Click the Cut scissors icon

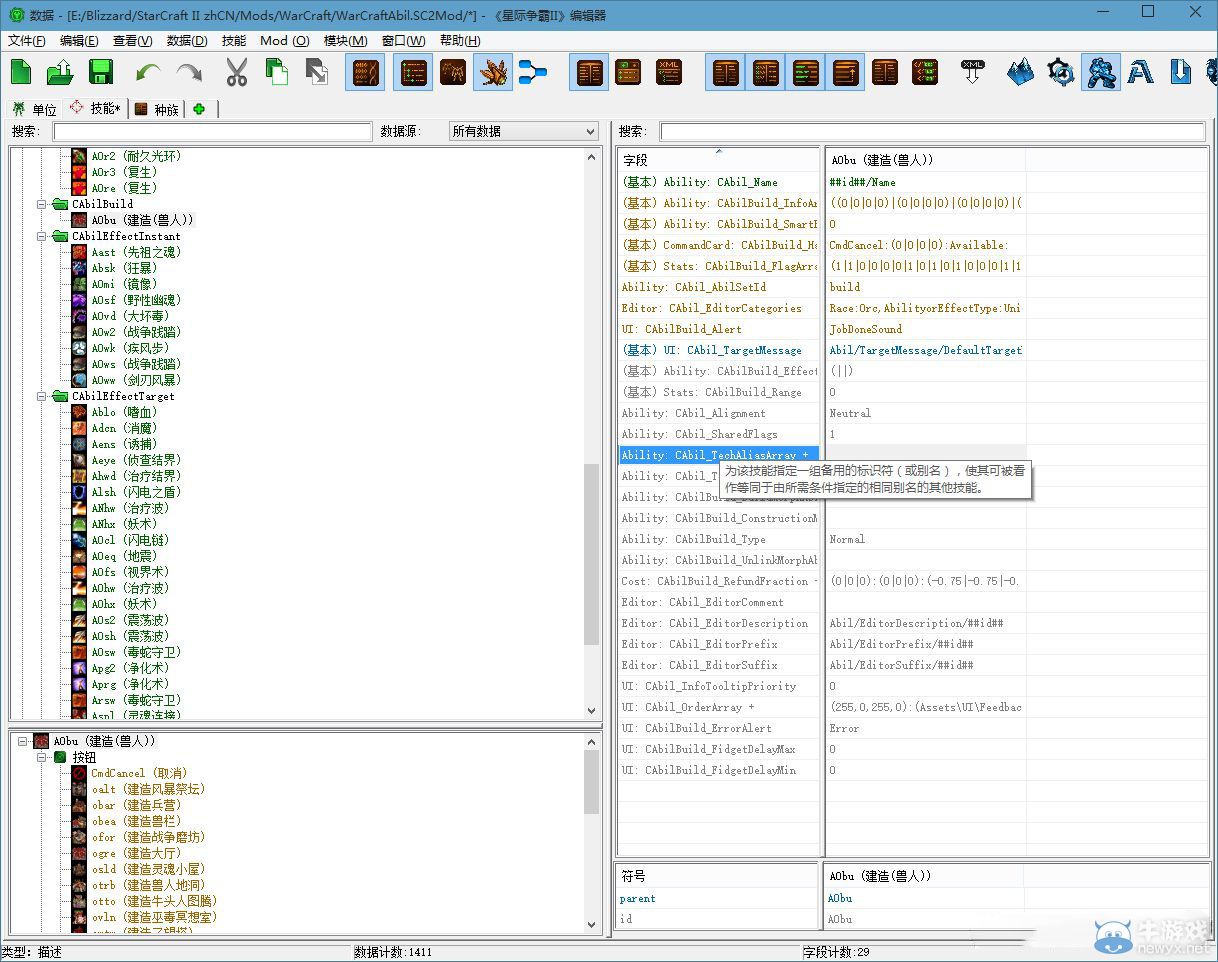(x=236, y=72)
